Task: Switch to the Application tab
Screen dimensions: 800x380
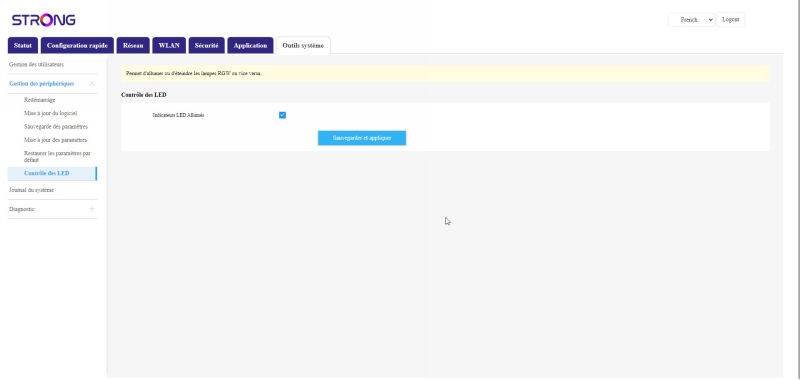Action: pos(250,45)
